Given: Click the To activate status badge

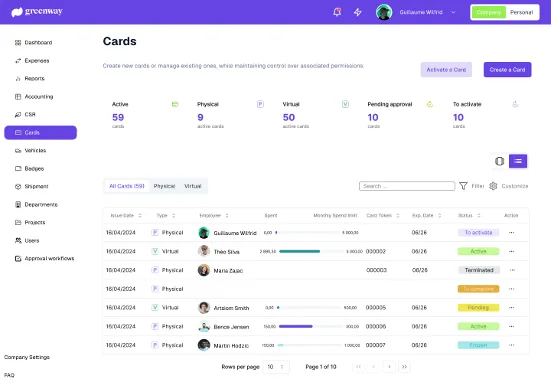Looking at the screenshot, I should coord(478,233).
